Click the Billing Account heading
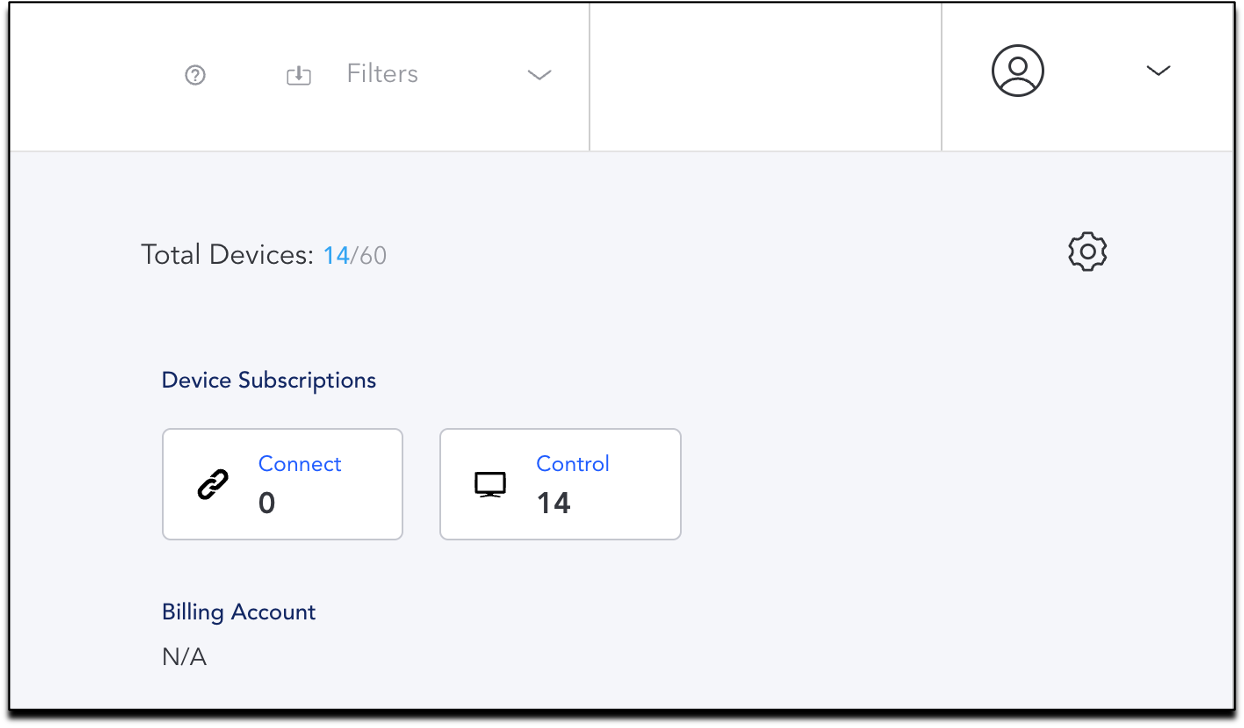 tap(239, 612)
